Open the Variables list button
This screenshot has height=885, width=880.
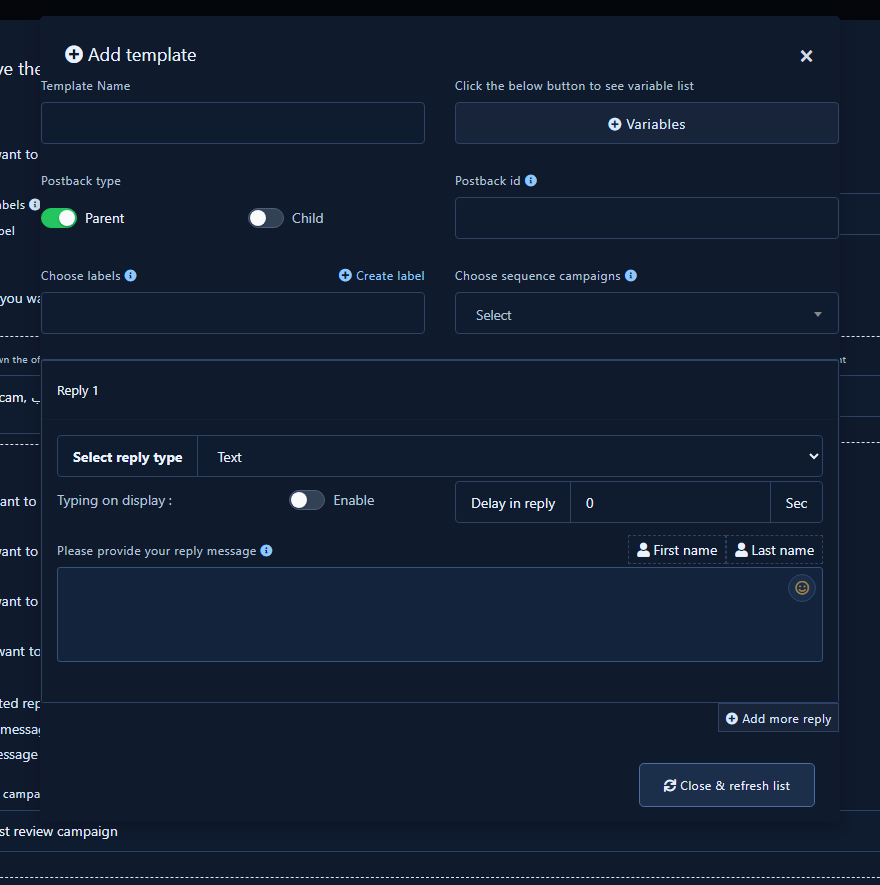pyautogui.click(x=646, y=123)
